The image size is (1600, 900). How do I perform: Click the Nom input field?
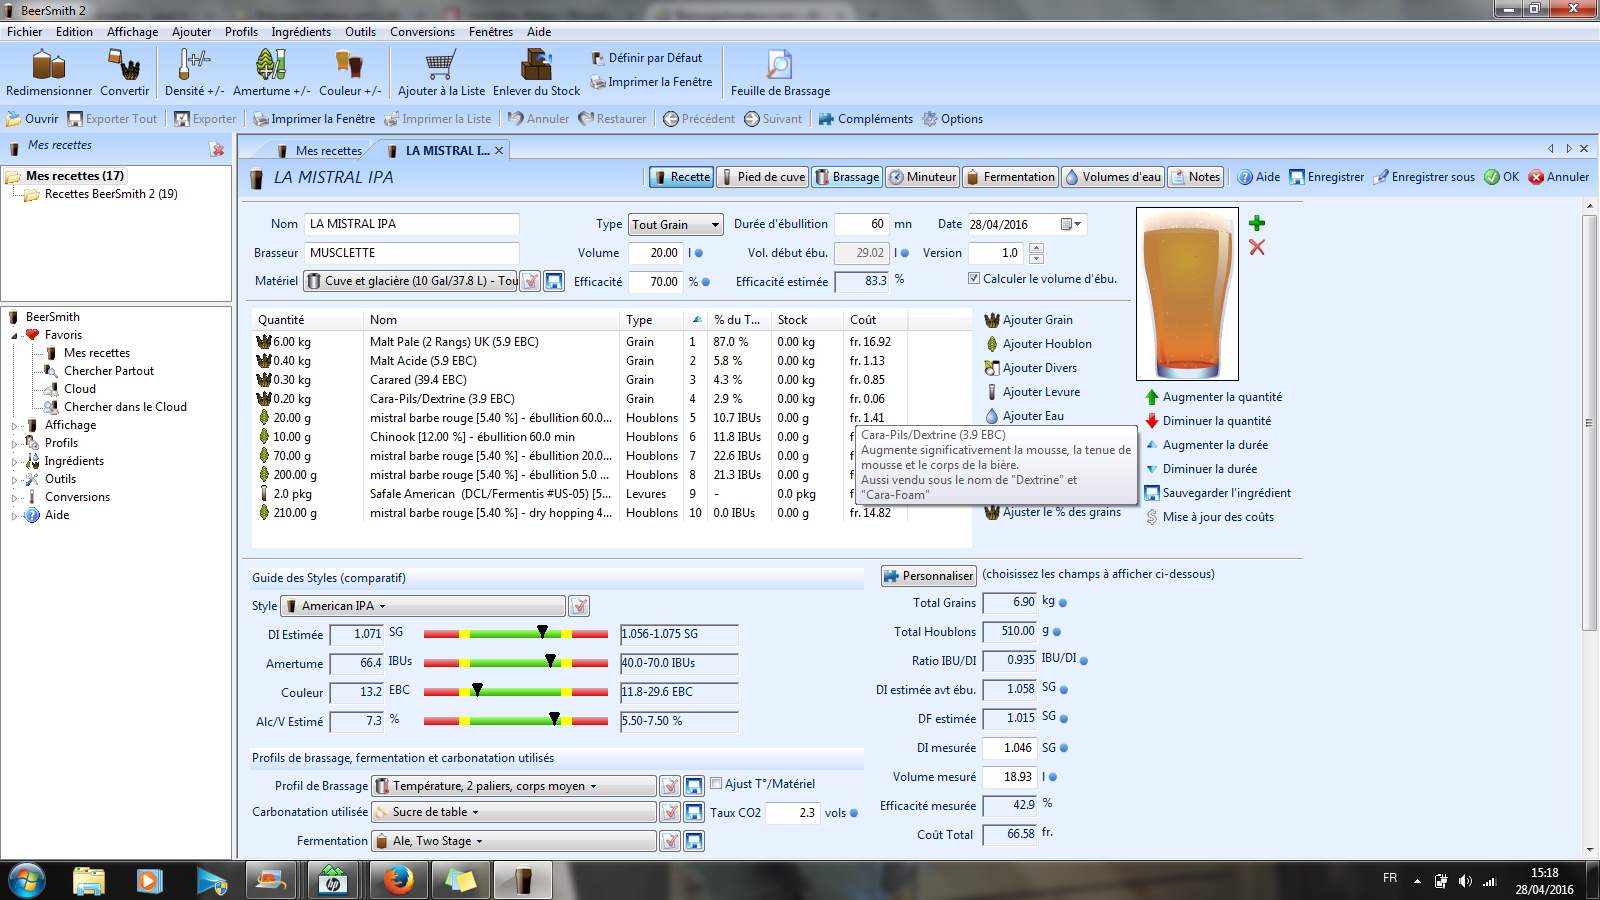point(411,224)
